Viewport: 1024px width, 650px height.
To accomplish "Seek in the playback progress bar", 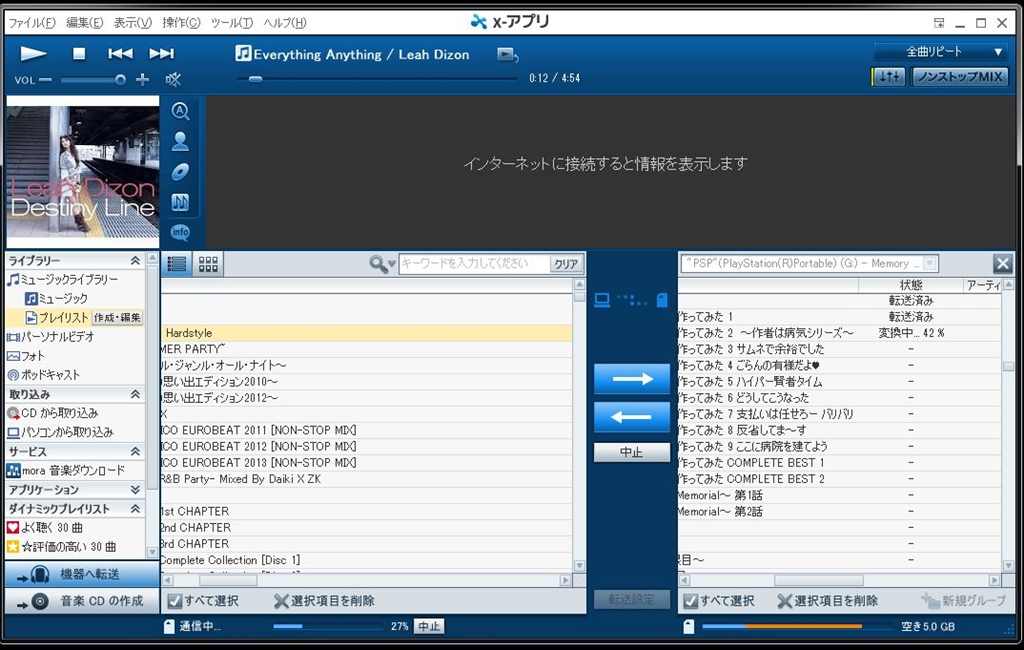I will pyautogui.click(x=377, y=79).
